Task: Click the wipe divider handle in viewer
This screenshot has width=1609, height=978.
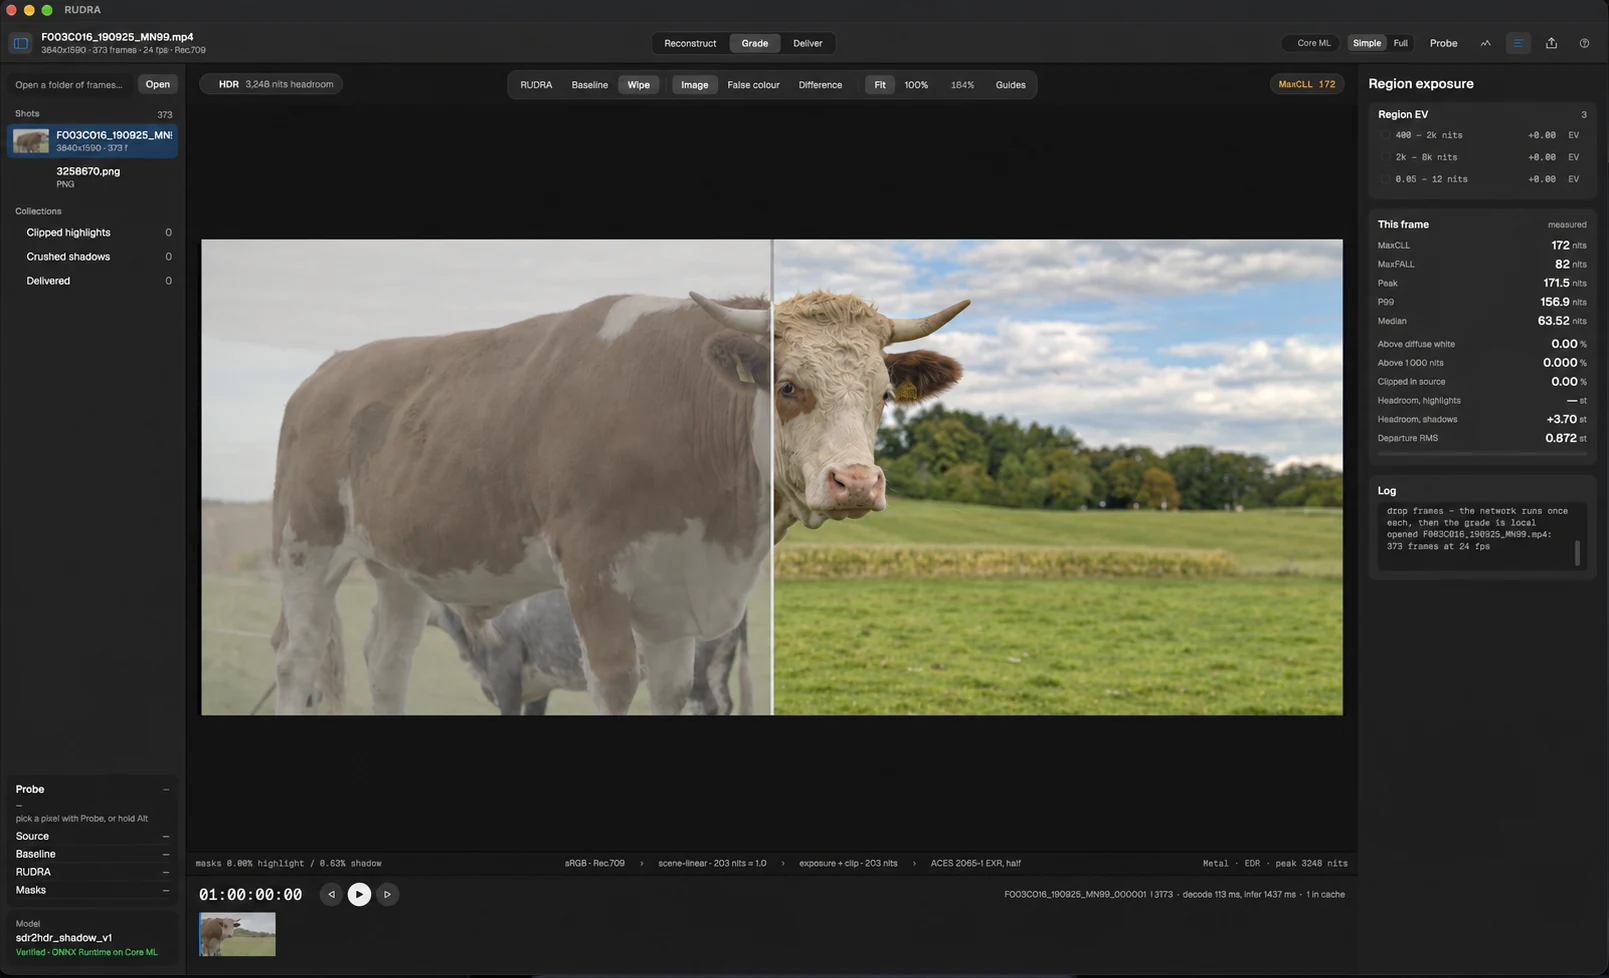Action: 772,477
